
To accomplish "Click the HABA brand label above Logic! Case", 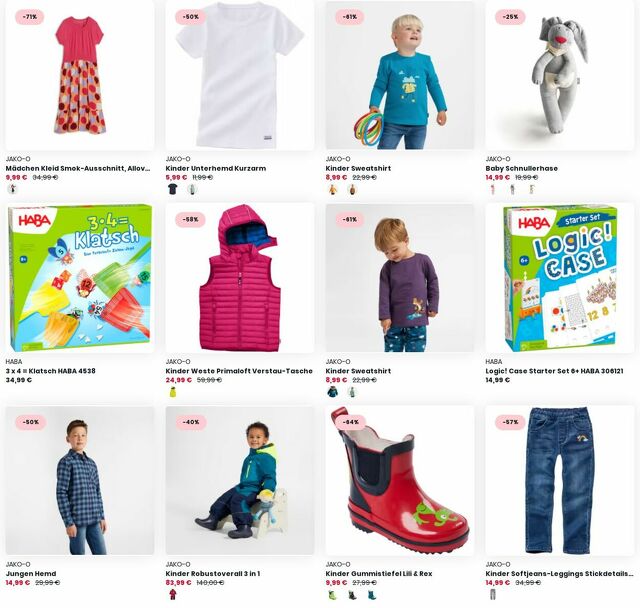I will (493, 362).
